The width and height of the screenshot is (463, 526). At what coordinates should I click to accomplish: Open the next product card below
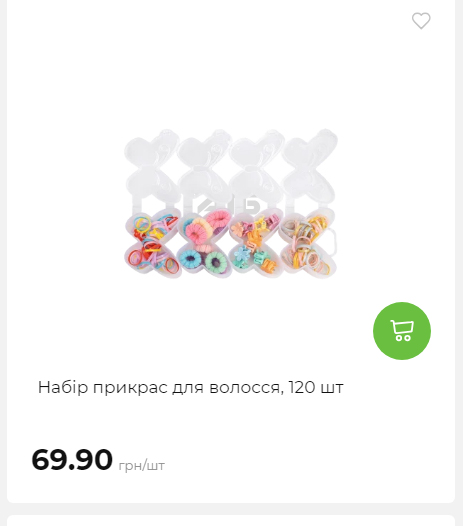pyautogui.click(x=231, y=521)
